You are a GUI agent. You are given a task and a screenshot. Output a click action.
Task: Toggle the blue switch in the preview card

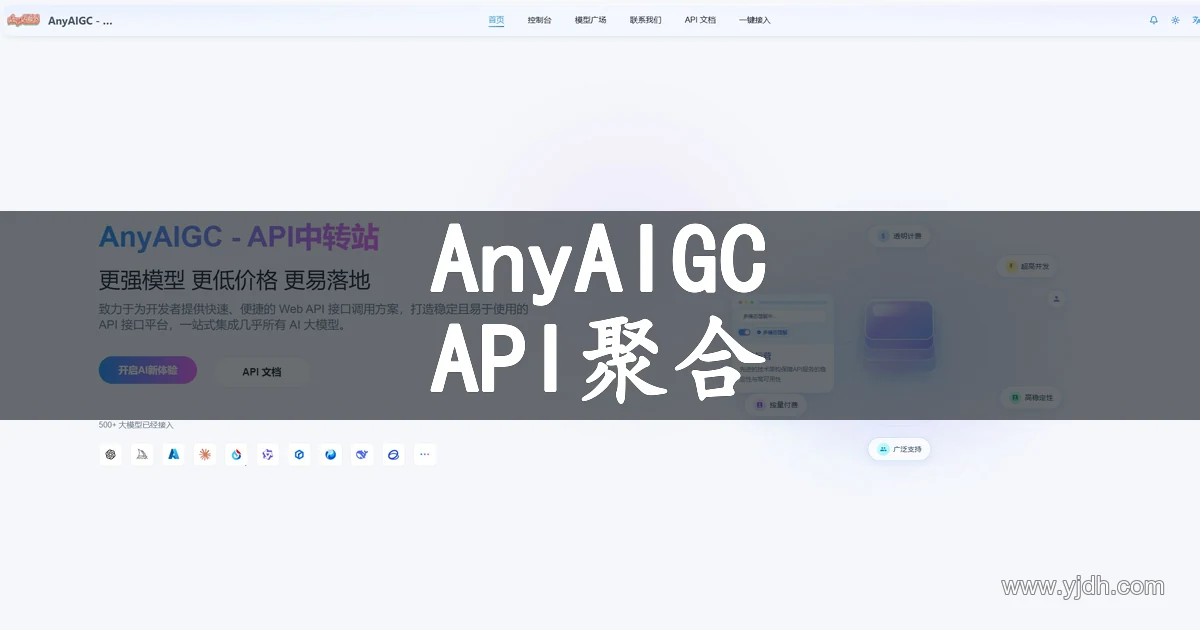(x=745, y=331)
